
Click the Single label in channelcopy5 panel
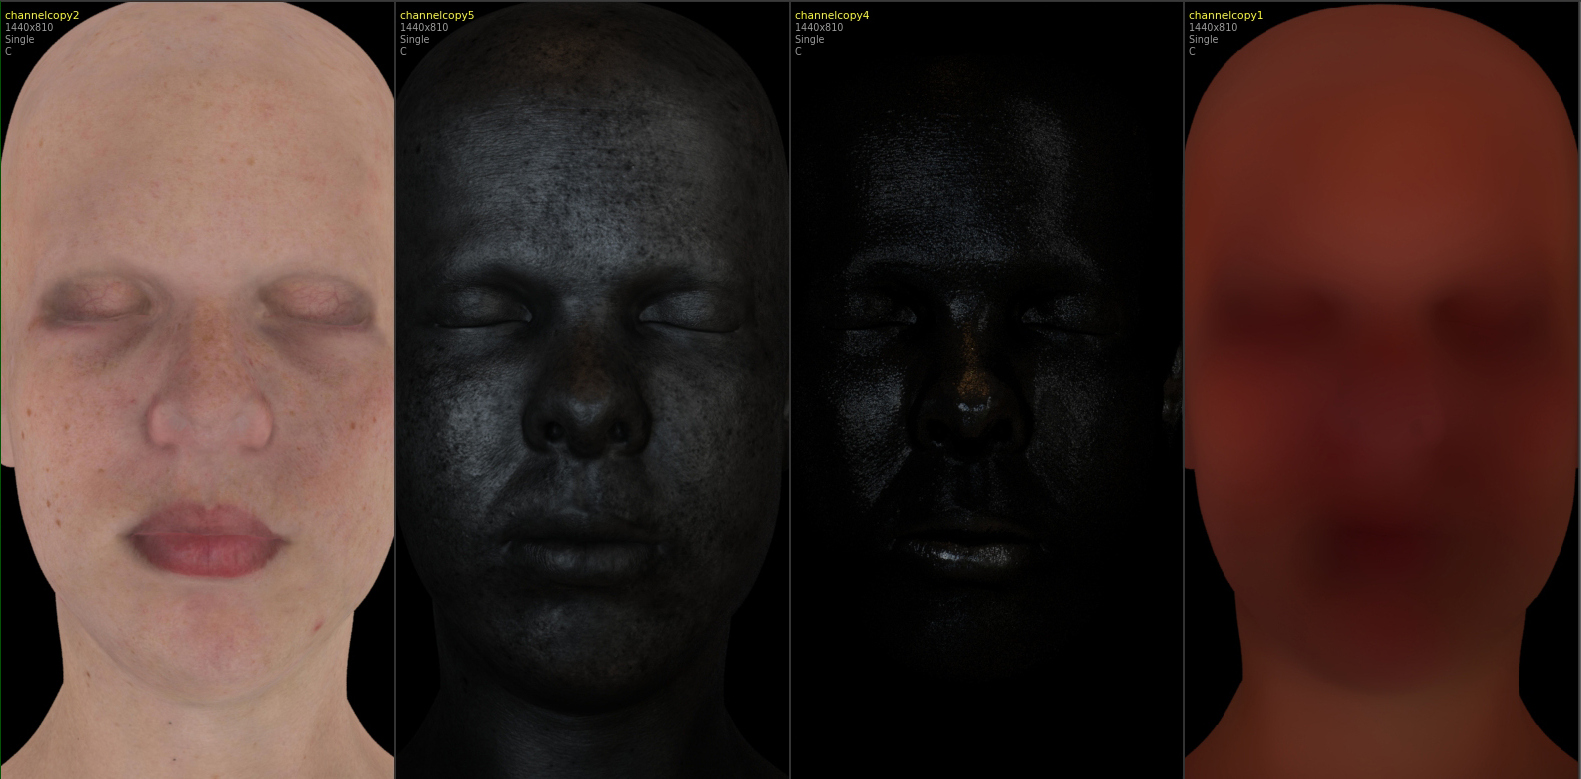(x=415, y=40)
